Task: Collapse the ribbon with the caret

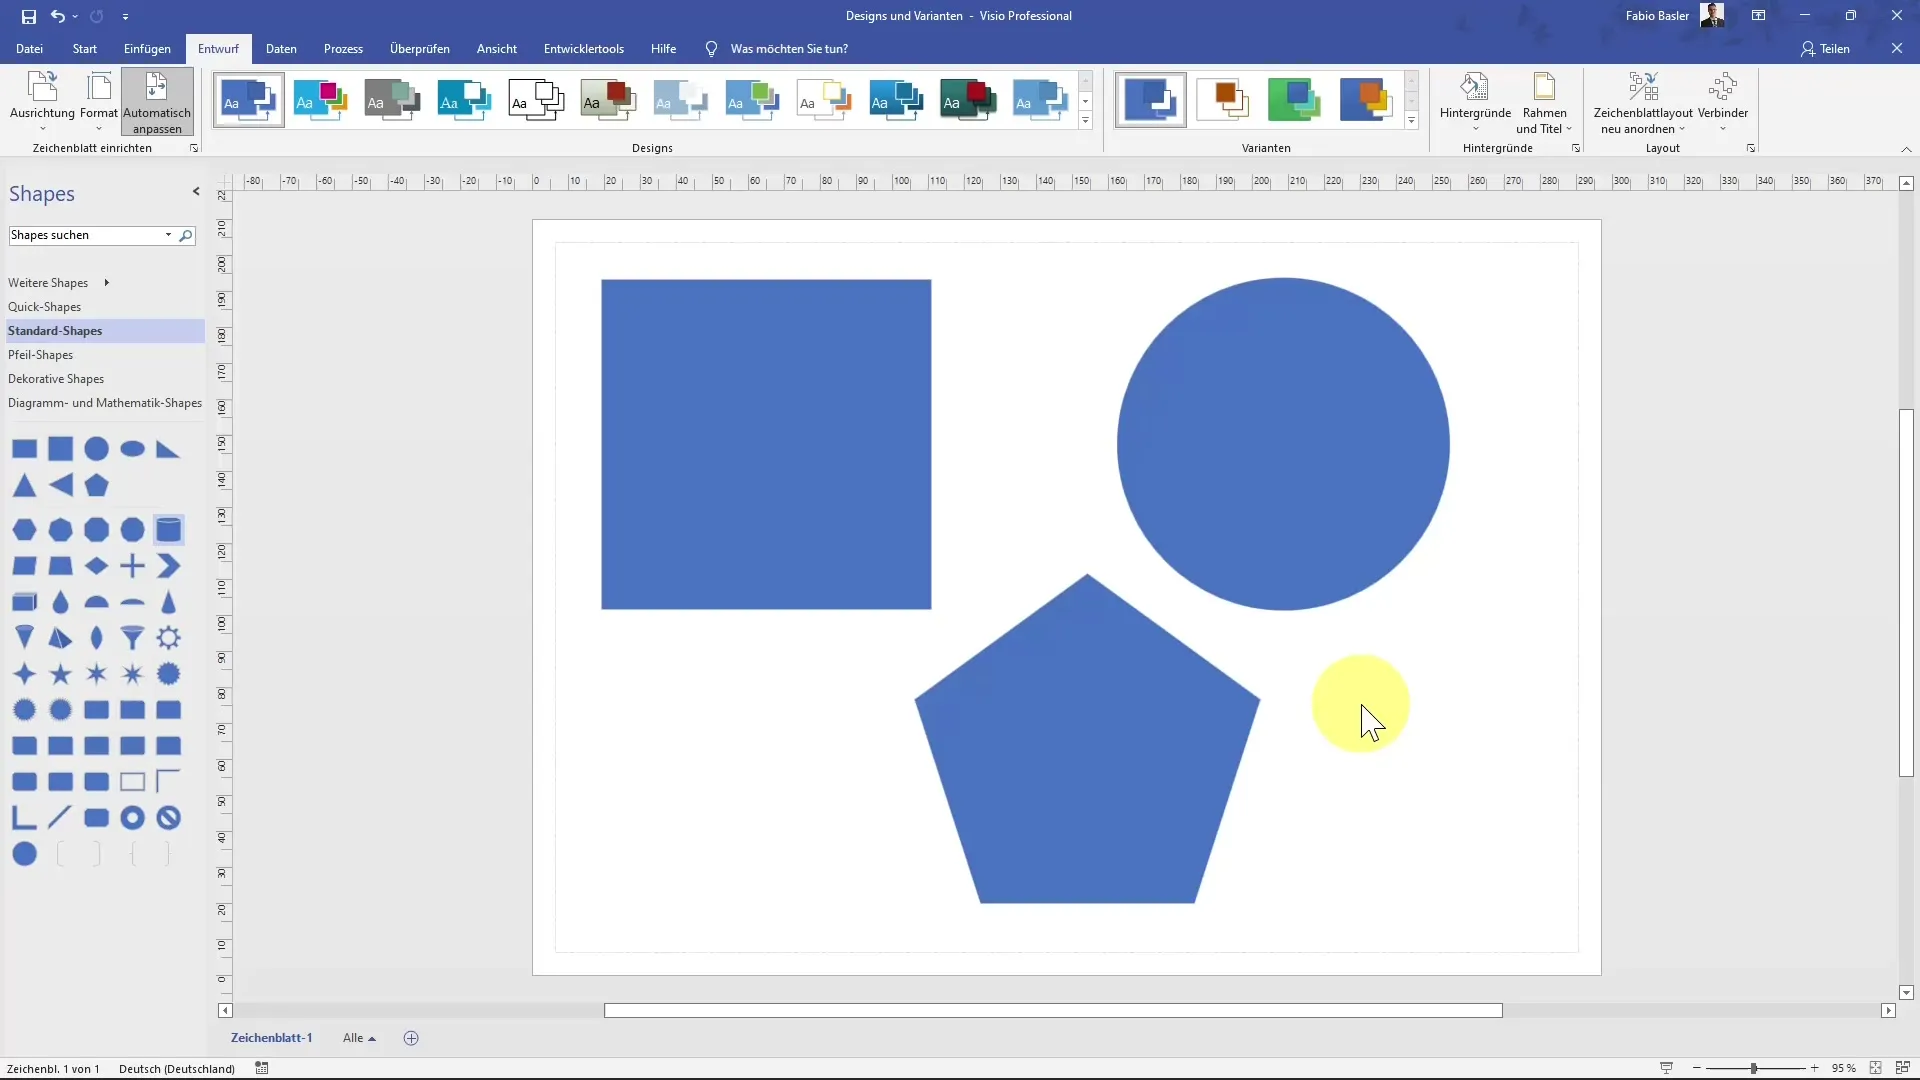Action: tap(1906, 149)
